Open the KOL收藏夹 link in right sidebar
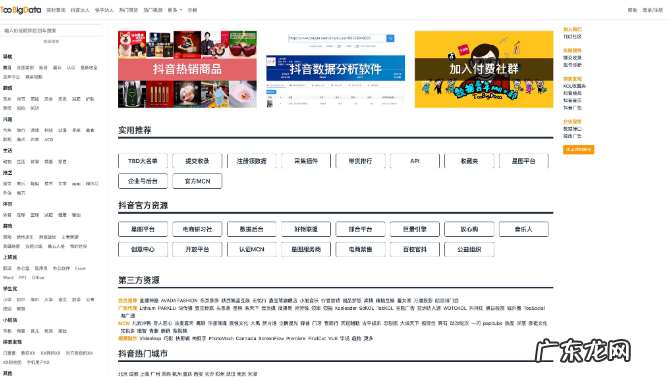The image size is (669, 380). point(574,86)
